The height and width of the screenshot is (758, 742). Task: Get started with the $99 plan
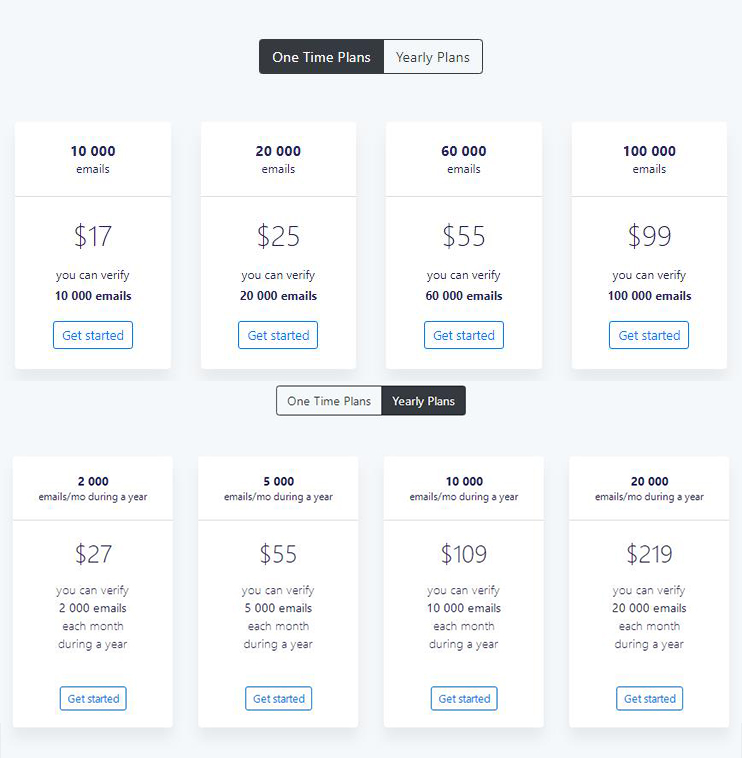[649, 335]
